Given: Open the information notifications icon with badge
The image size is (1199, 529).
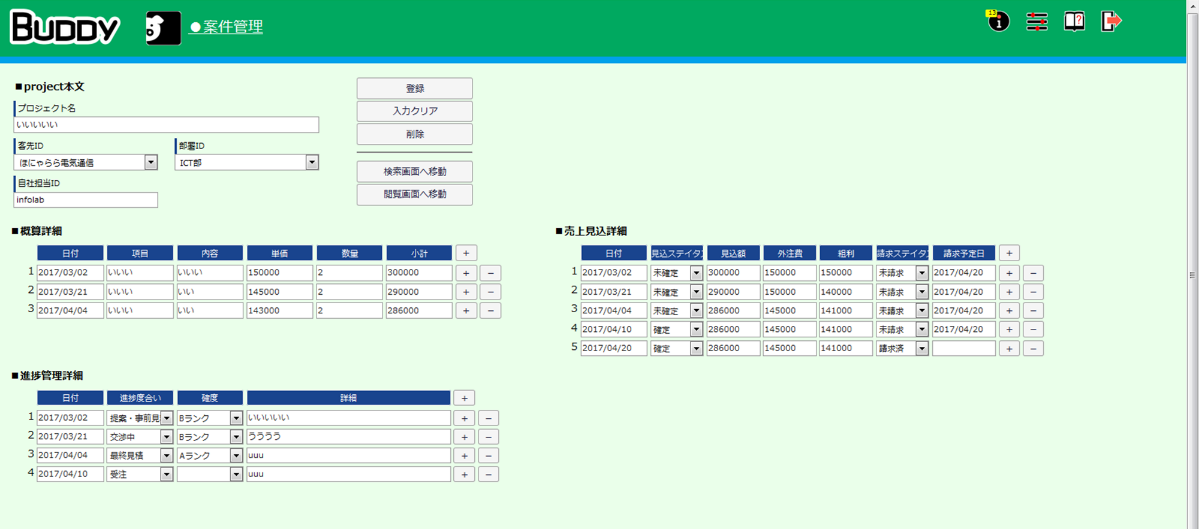Looking at the screenshot, I should click(x=998, y=22).
